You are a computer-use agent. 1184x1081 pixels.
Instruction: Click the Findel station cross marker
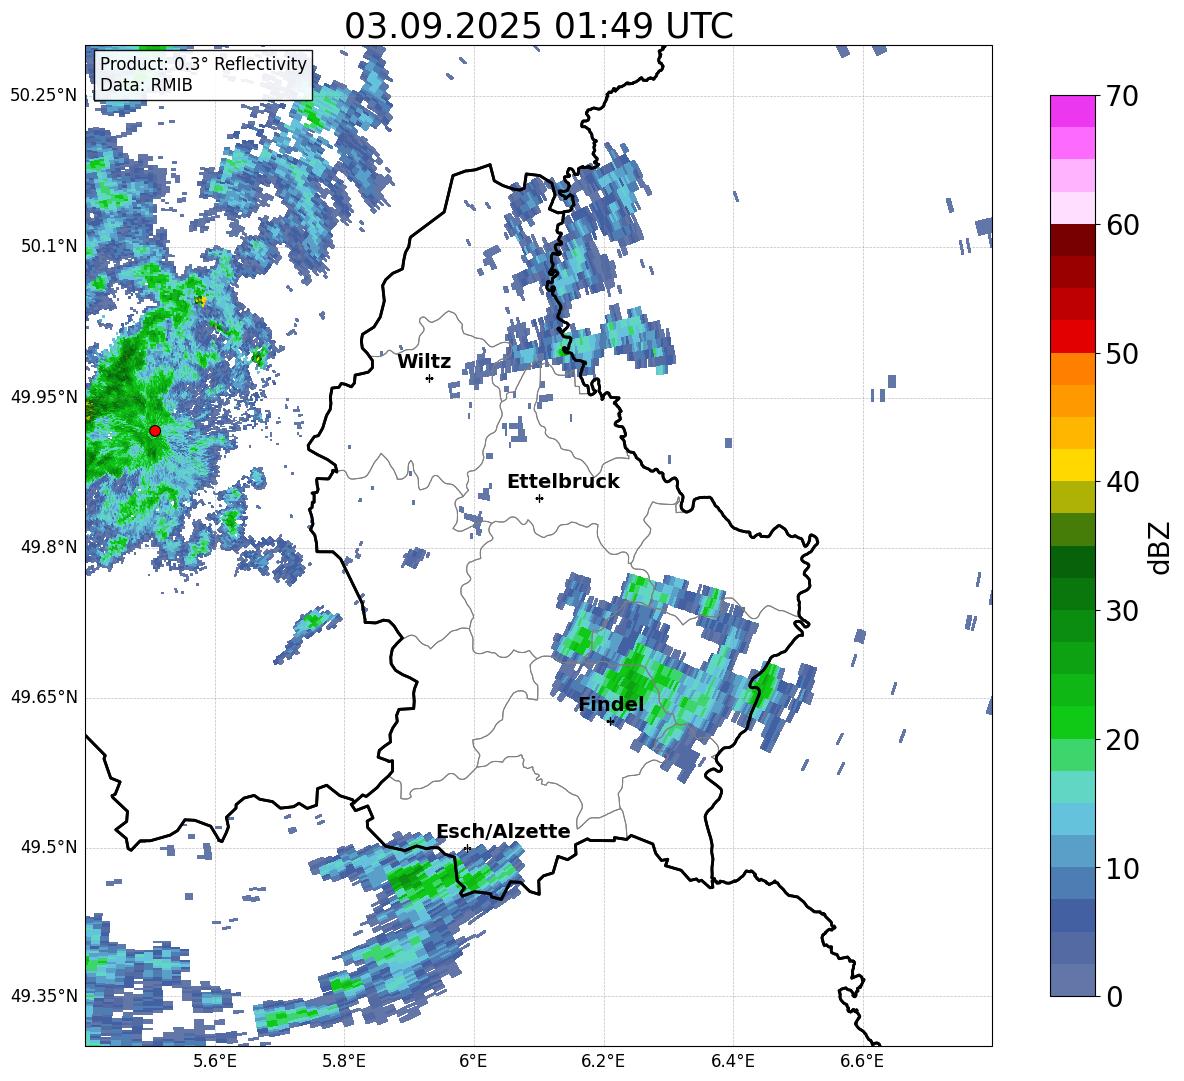tap(610, 722)
